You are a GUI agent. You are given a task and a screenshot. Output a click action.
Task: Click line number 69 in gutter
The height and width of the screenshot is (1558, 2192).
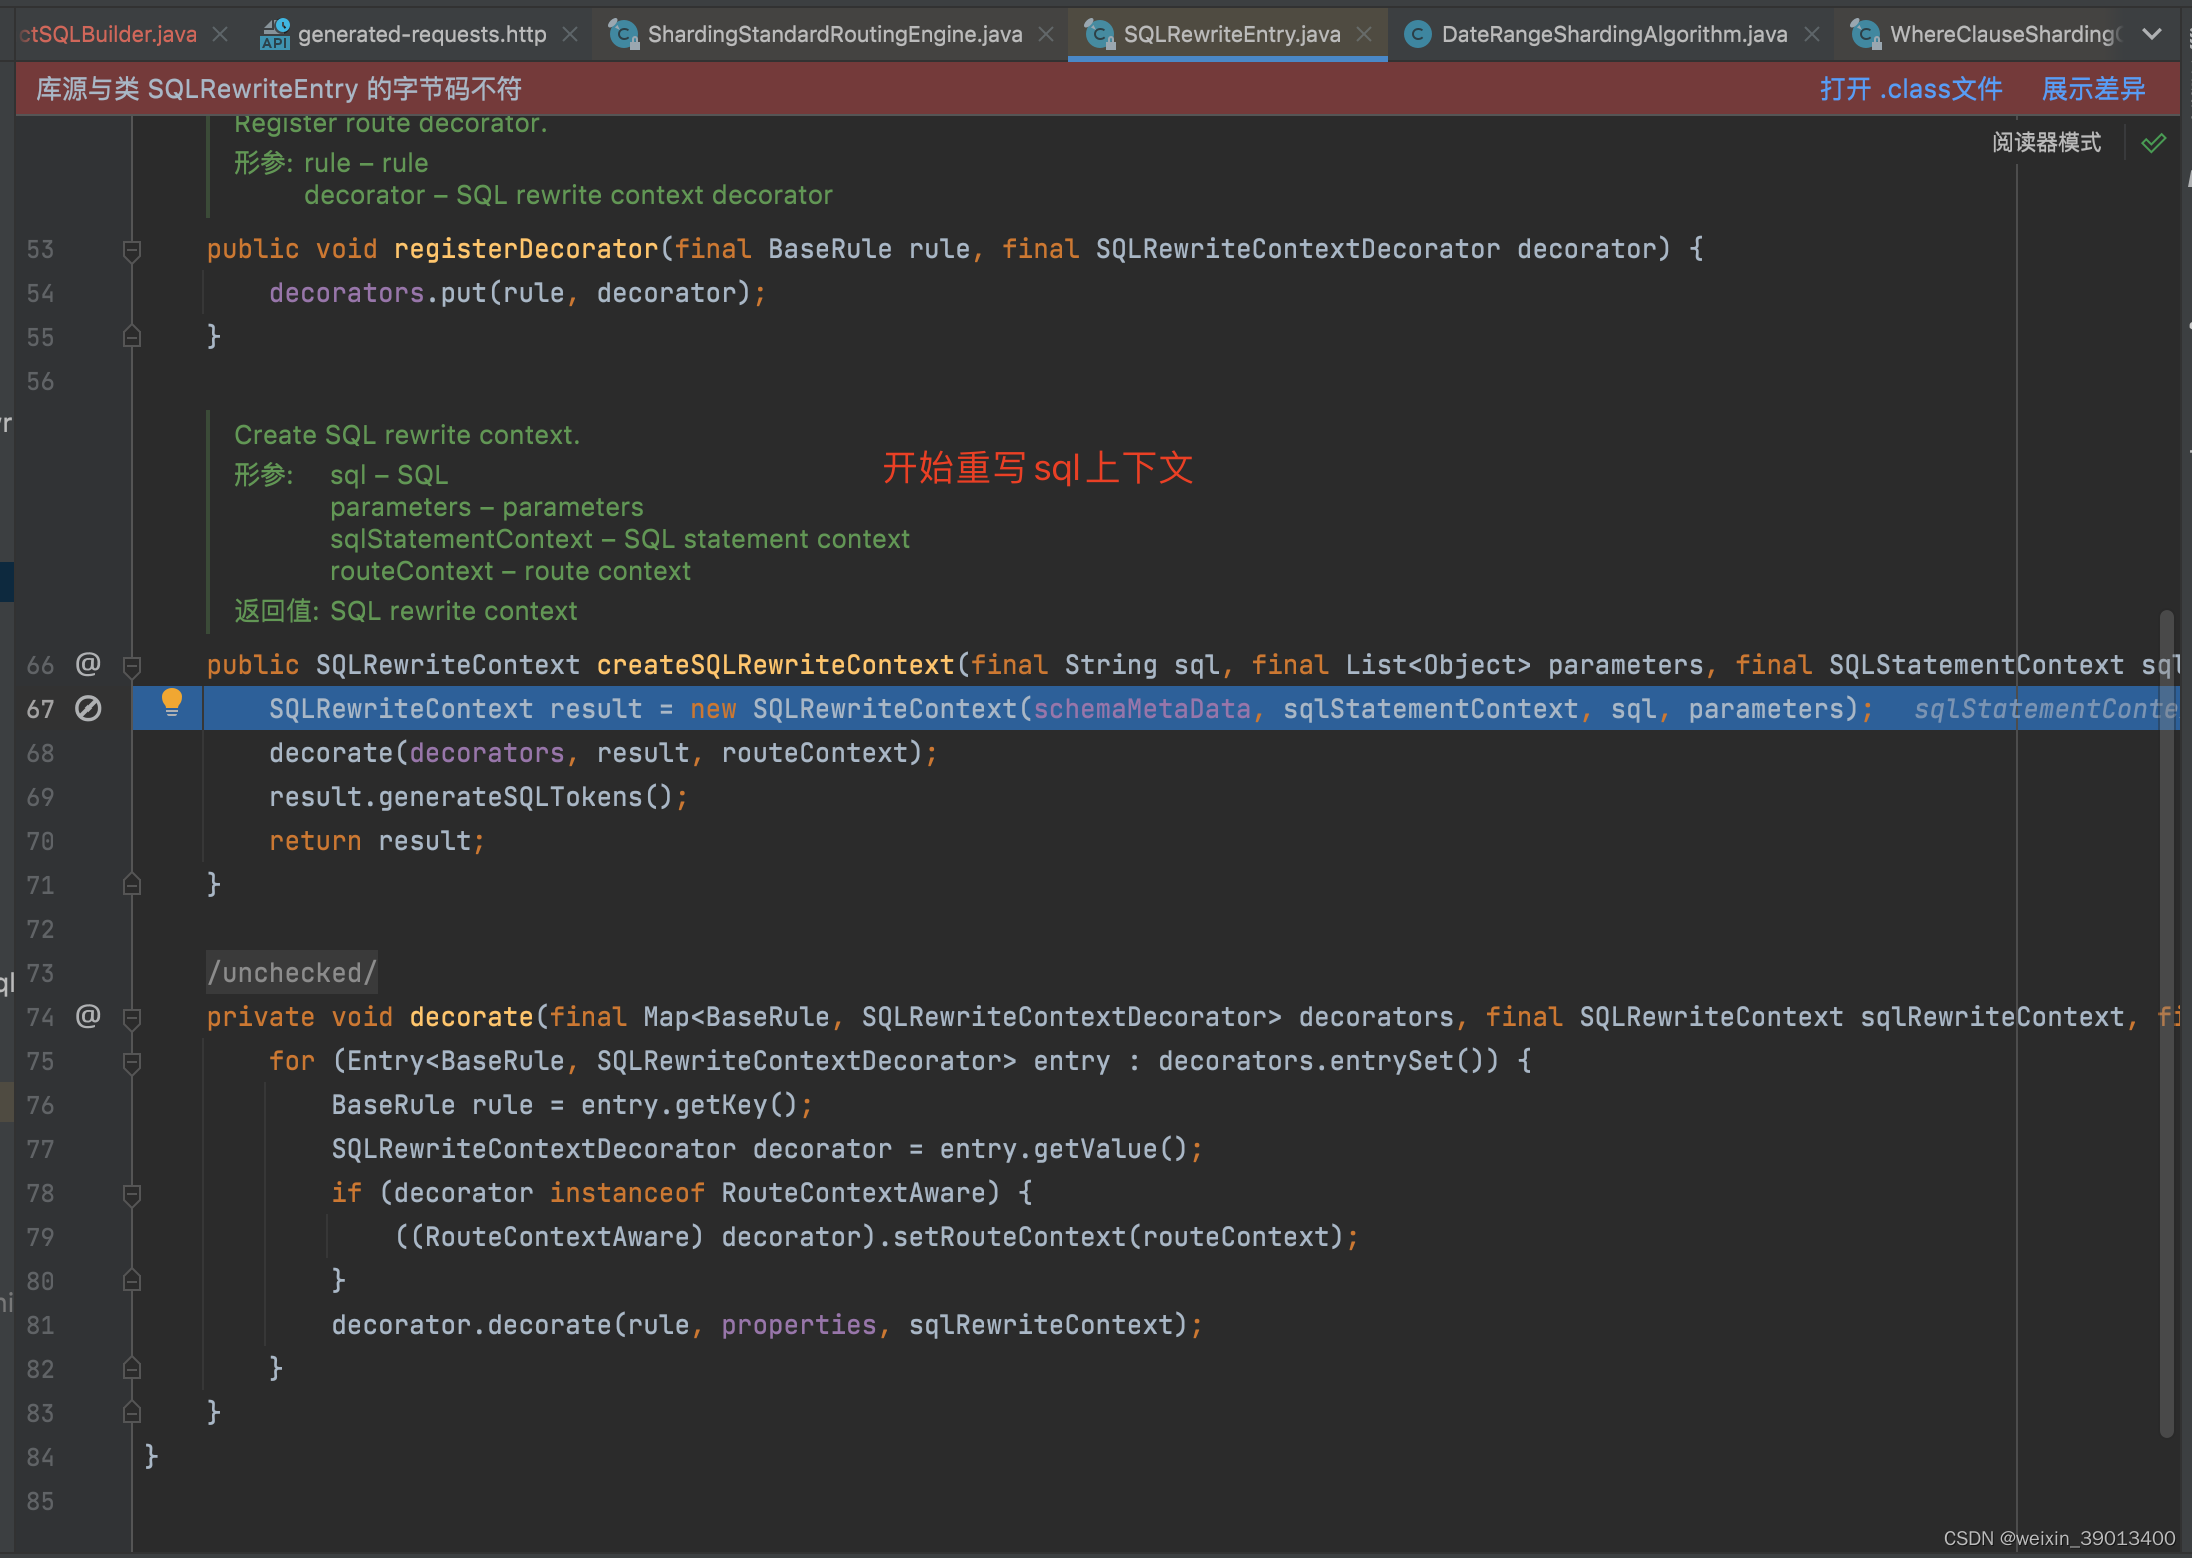40,797
